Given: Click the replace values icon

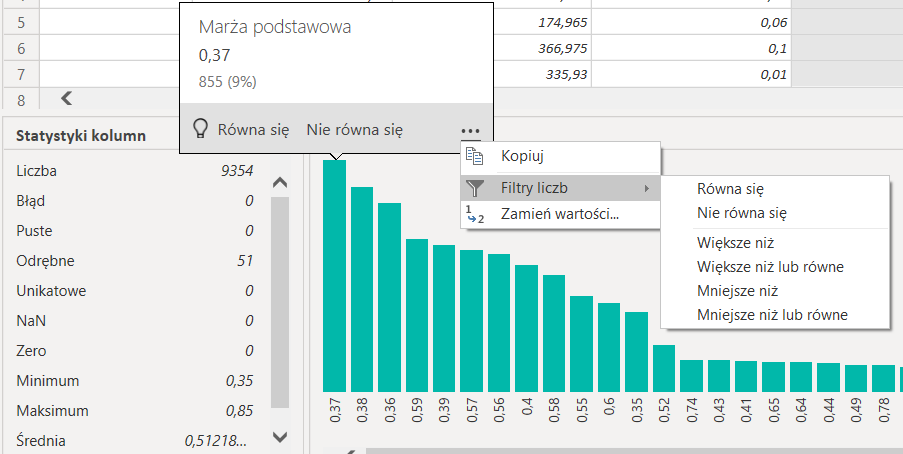Looking at the screenshot, I should coord(475,214).
